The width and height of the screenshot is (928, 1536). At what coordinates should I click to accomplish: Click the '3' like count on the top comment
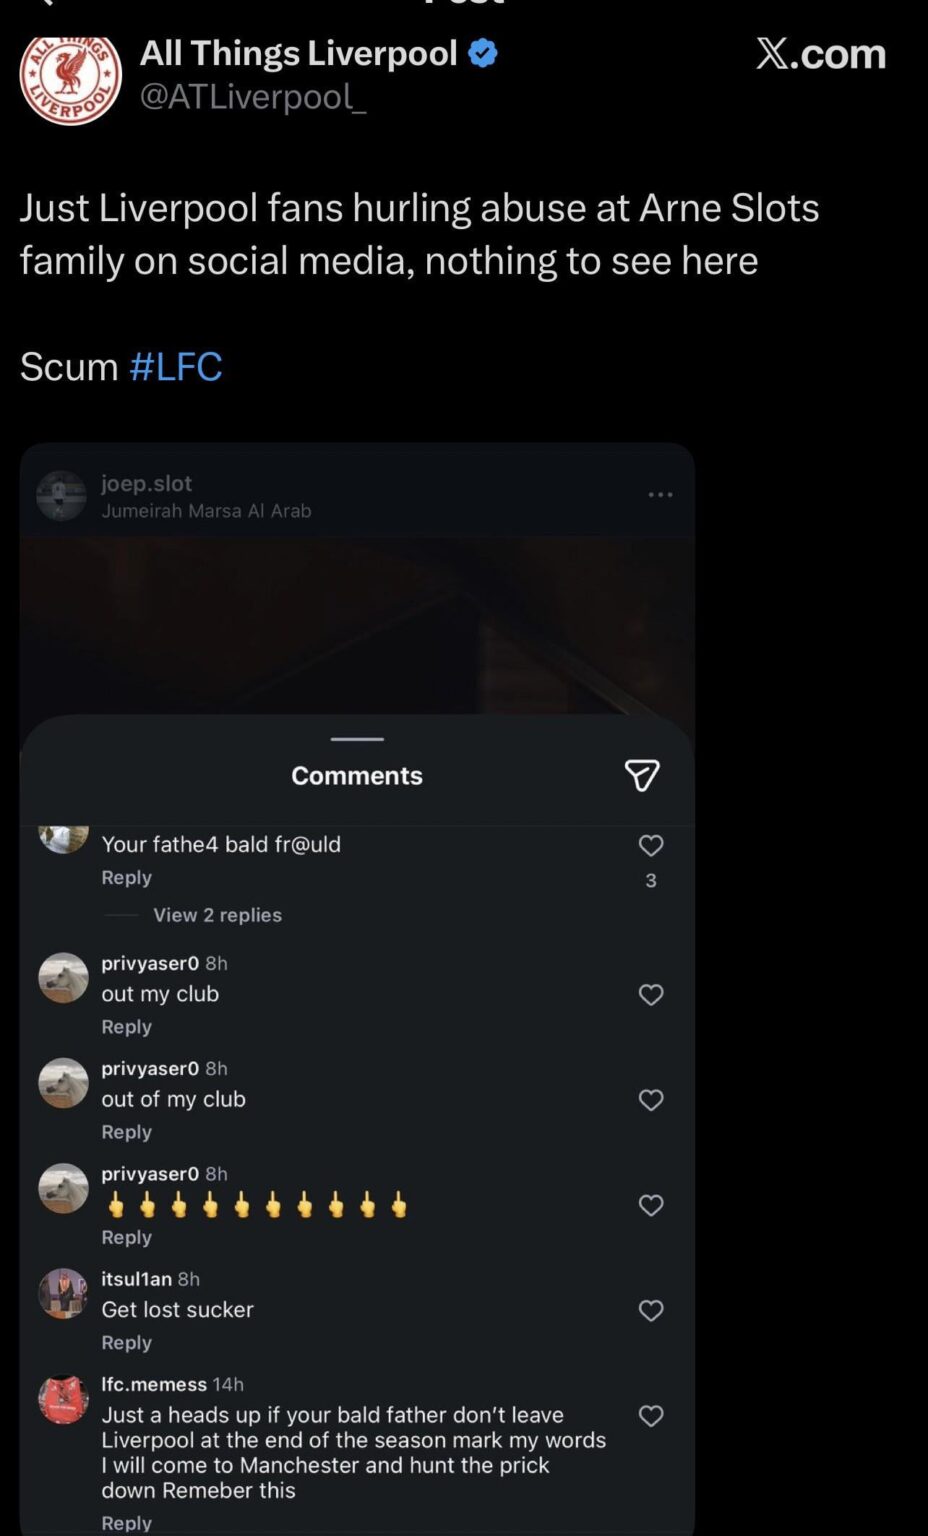click(x=651, y=881)
